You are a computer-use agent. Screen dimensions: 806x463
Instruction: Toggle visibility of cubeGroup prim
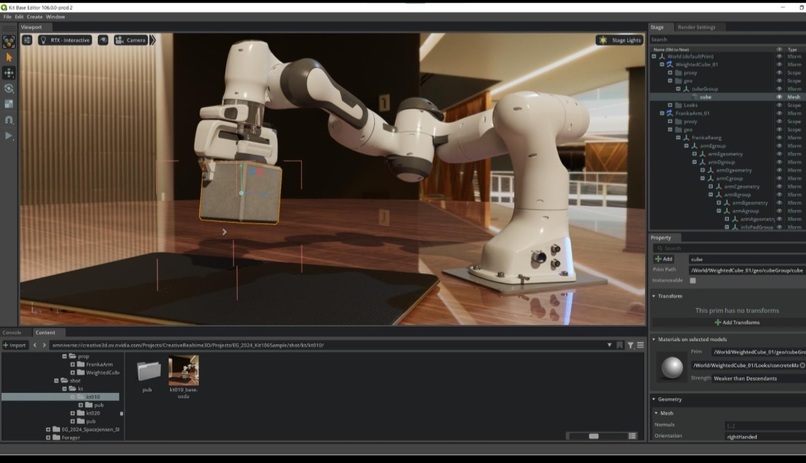(x=779, y=89)
